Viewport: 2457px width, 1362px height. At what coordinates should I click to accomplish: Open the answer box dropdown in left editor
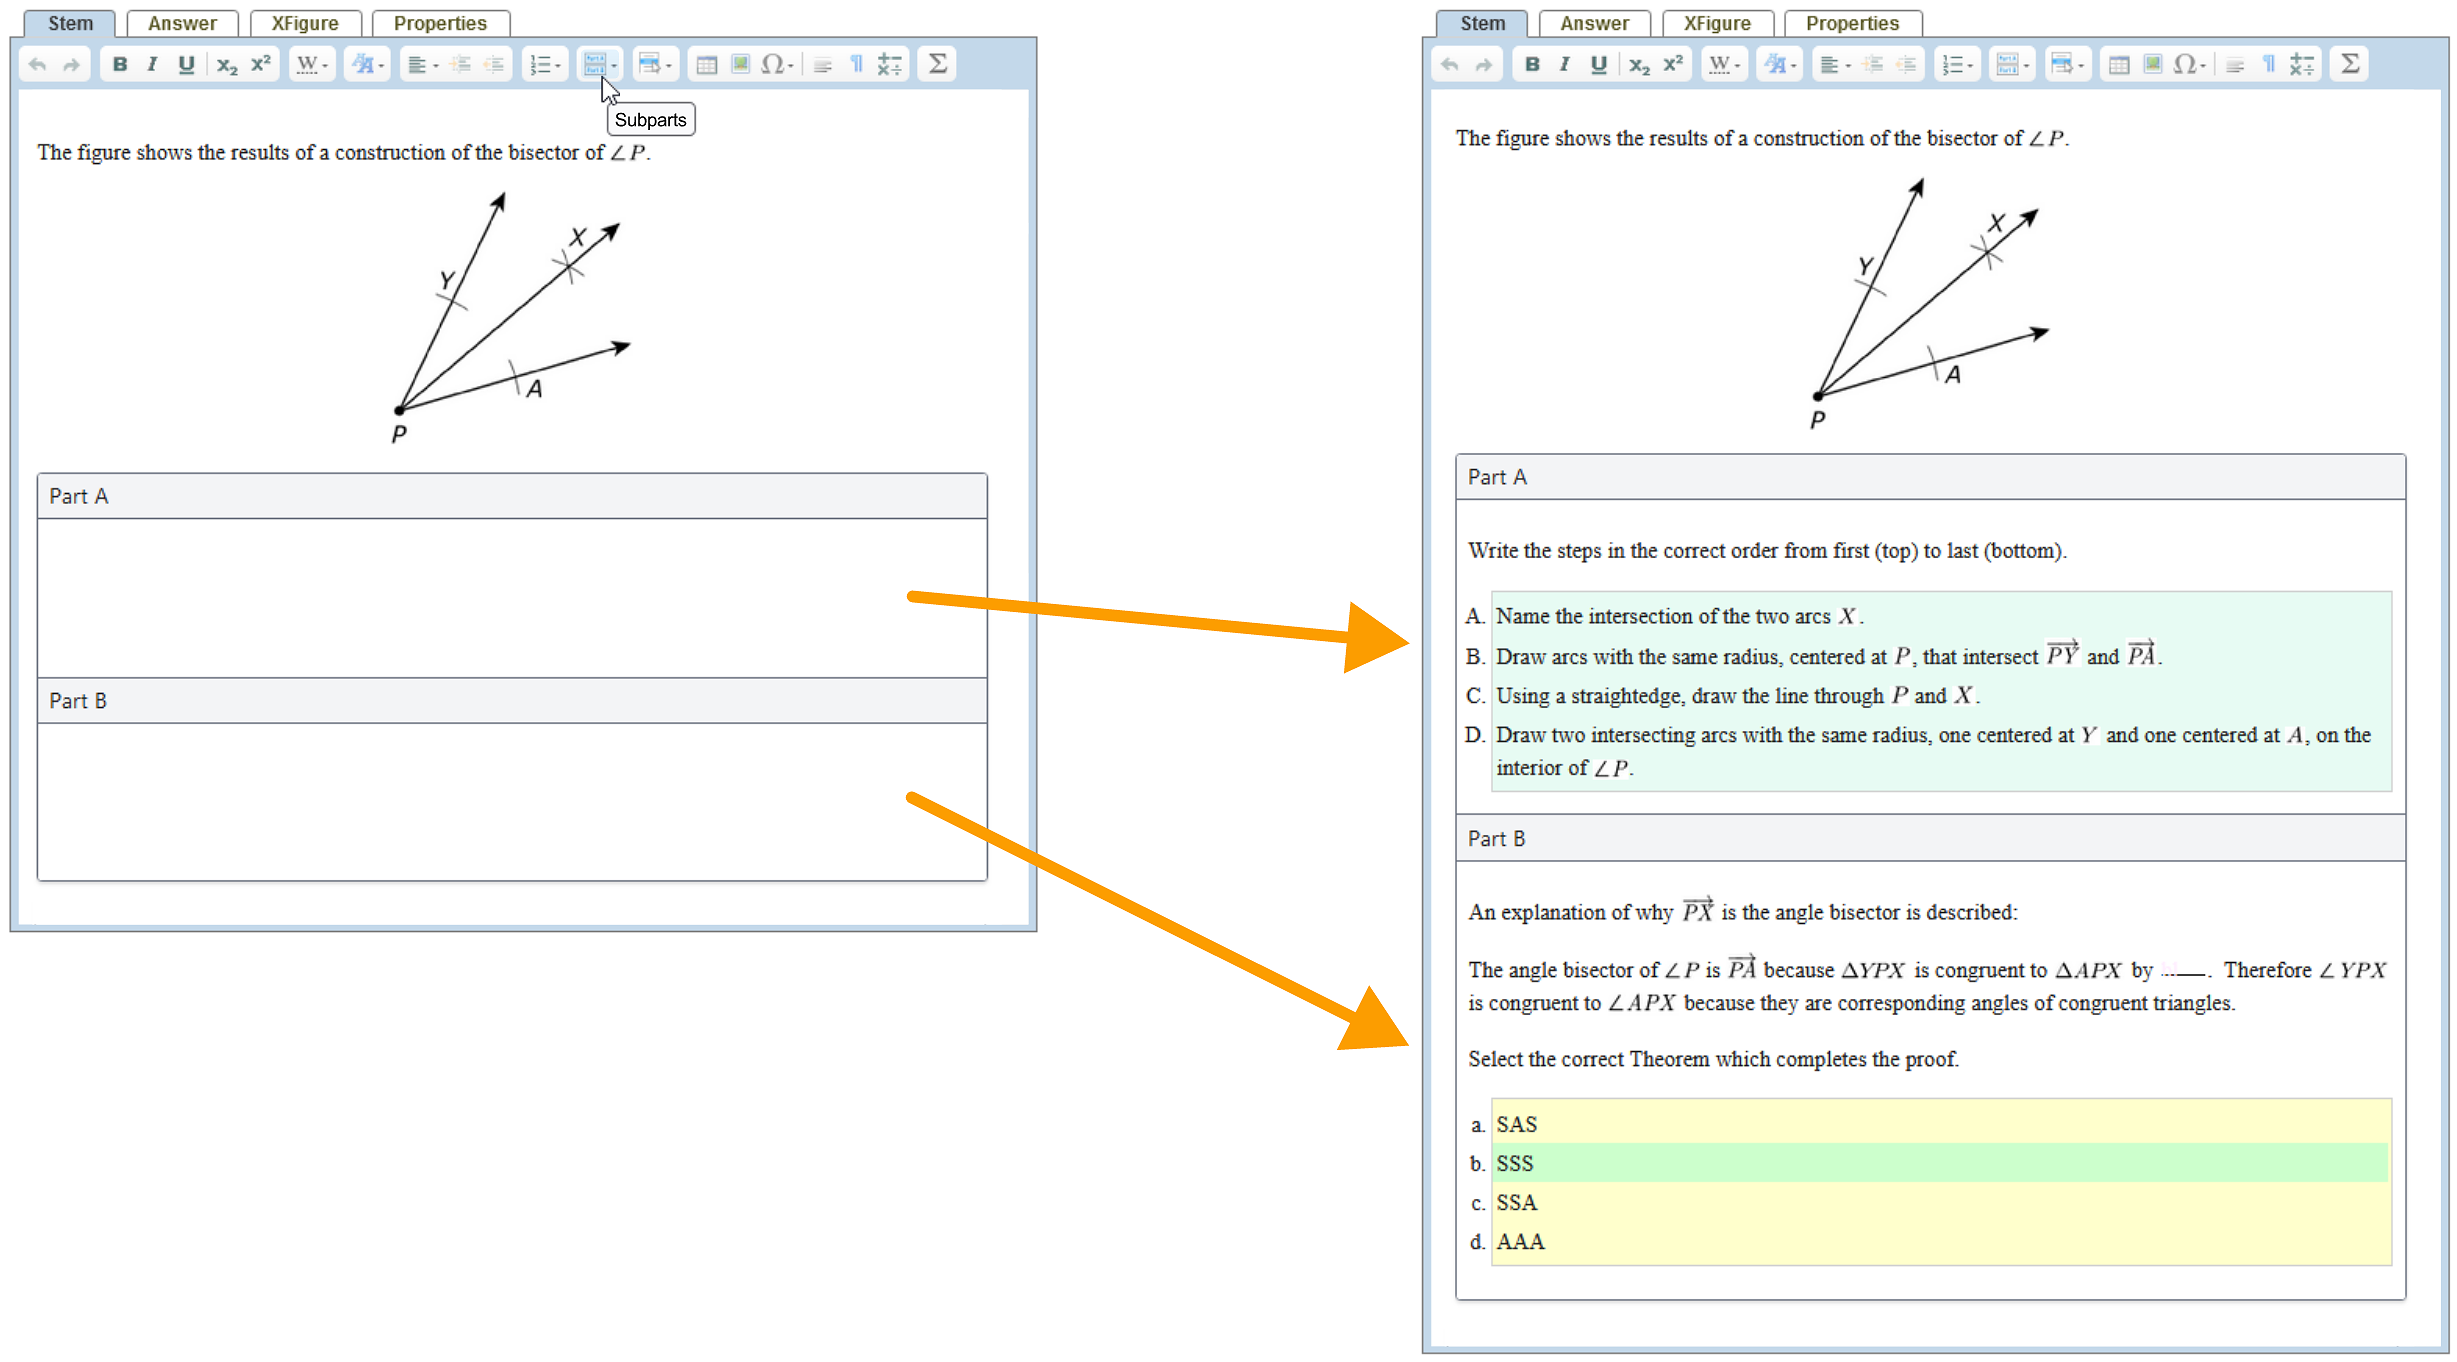[x=655, y=65]
